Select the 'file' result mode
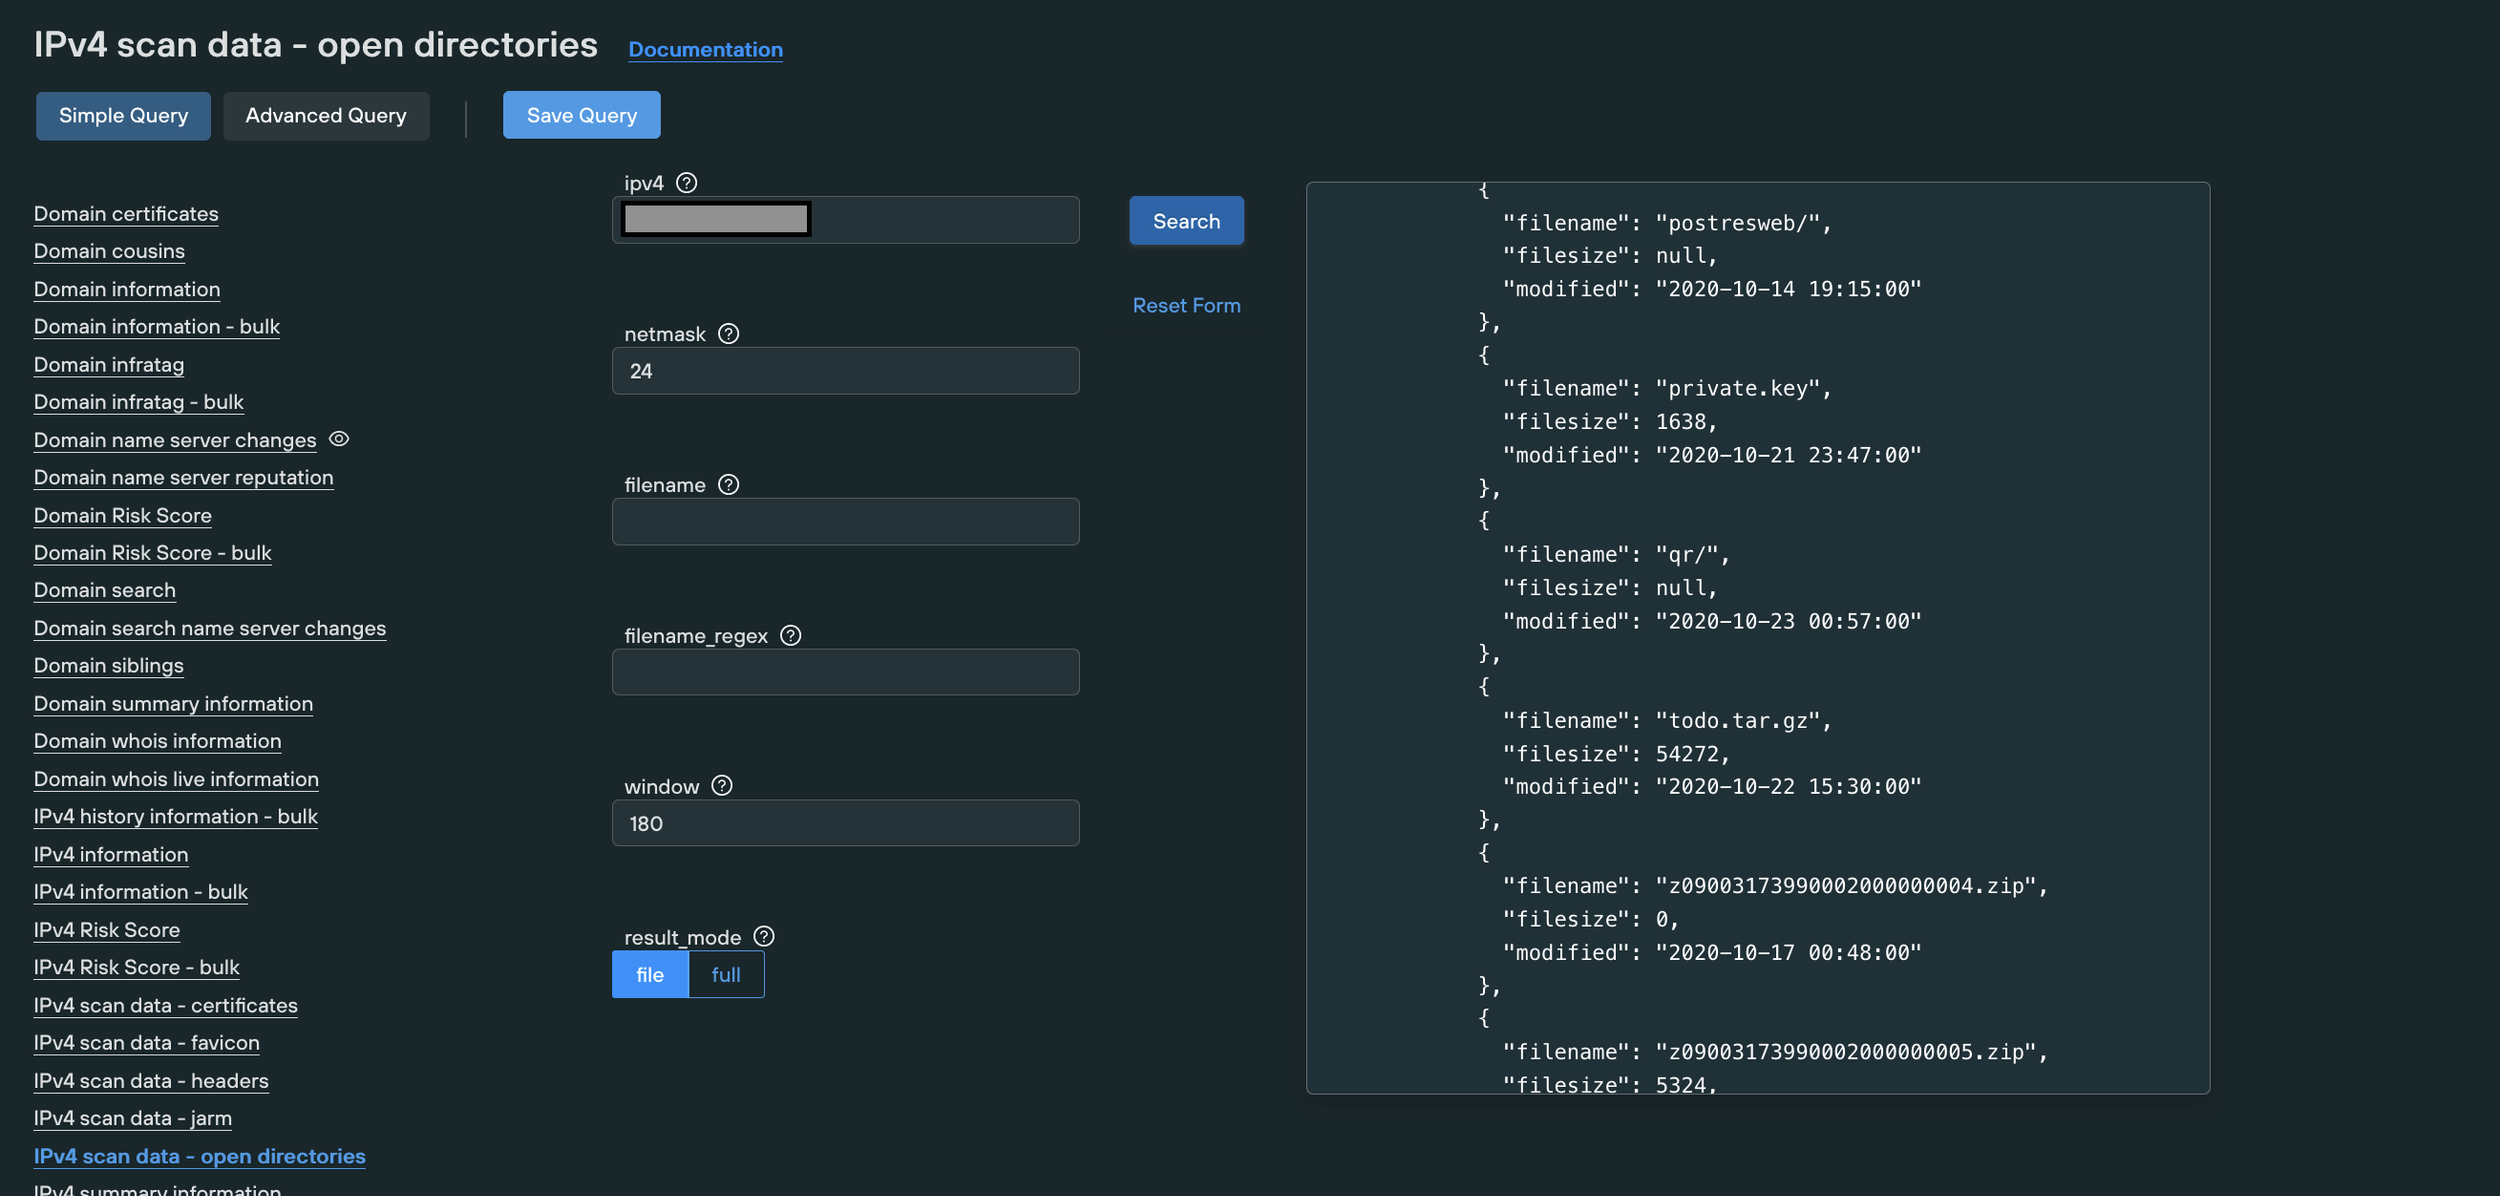Image resolution: width=2500 pixels, height=1196 pixels. point(650,975)
